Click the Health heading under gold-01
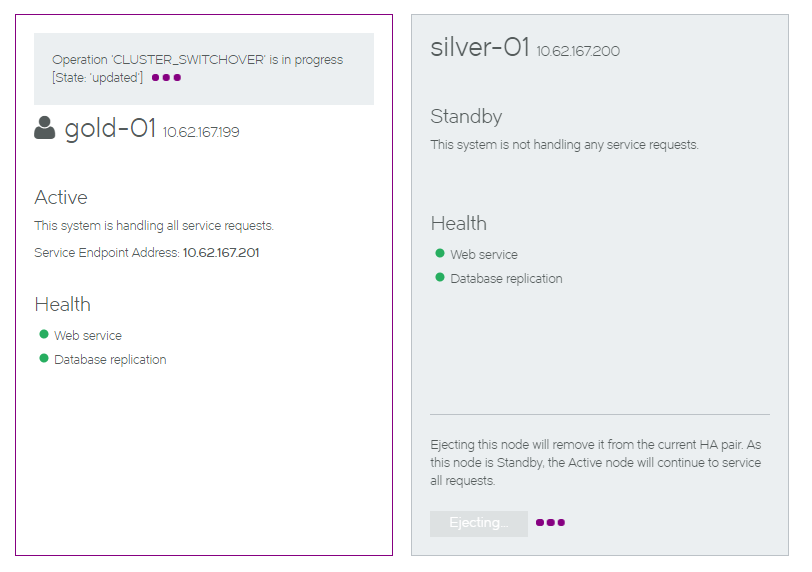The height and width of the screenshot is (572, 812). (63, 304)
